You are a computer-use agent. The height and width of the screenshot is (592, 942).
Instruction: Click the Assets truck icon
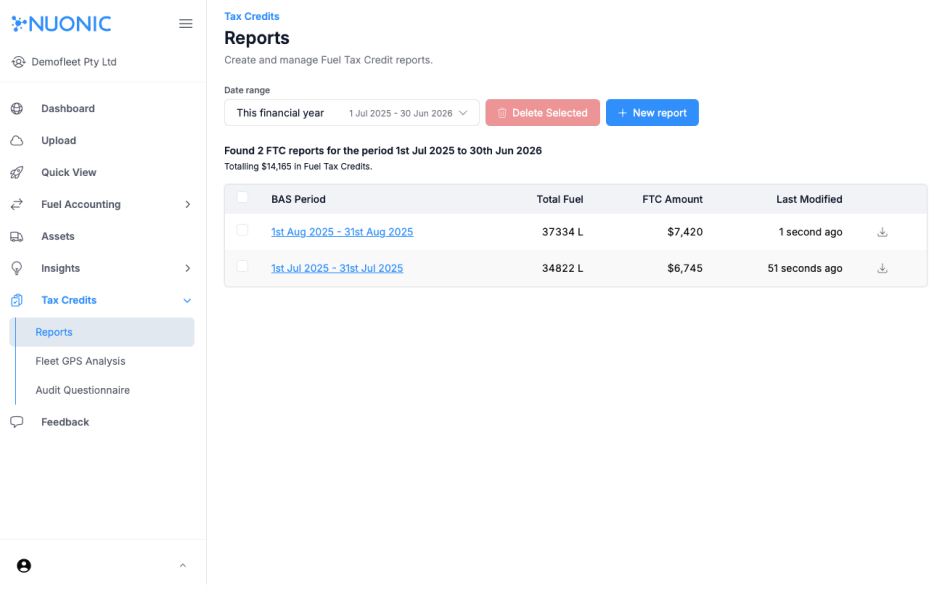pos(17,237)
